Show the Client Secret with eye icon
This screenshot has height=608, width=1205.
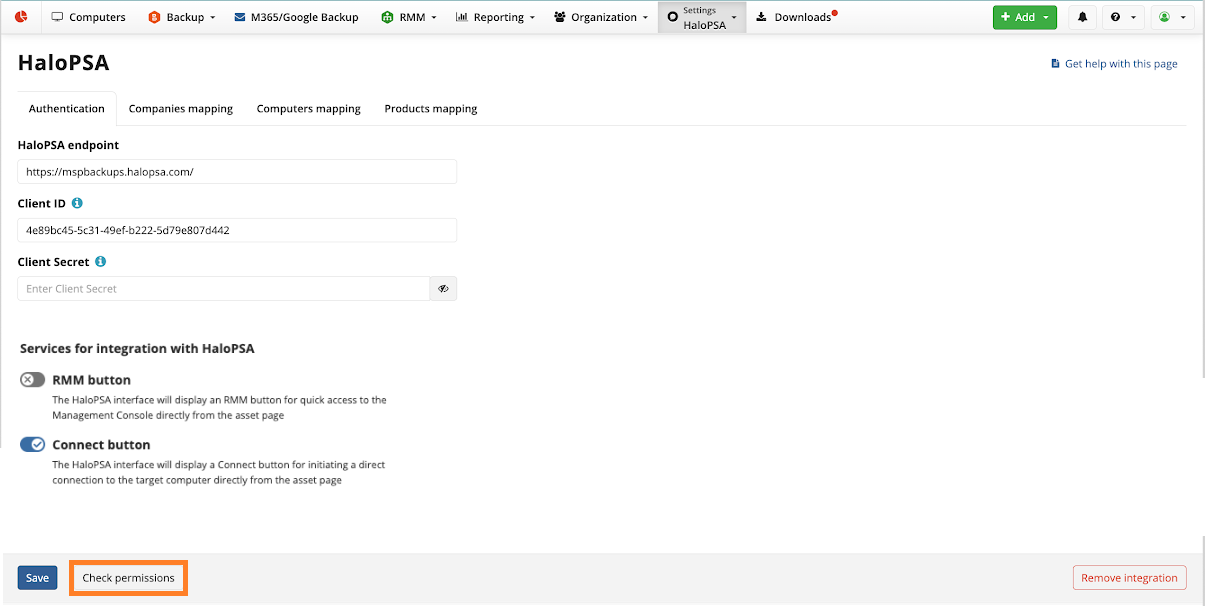pos(443,289)
